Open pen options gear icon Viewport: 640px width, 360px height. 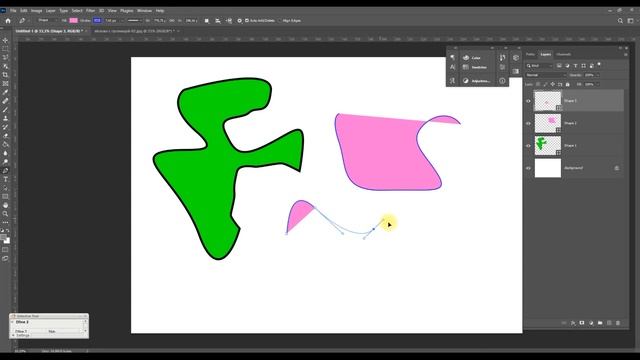(240, 20)
